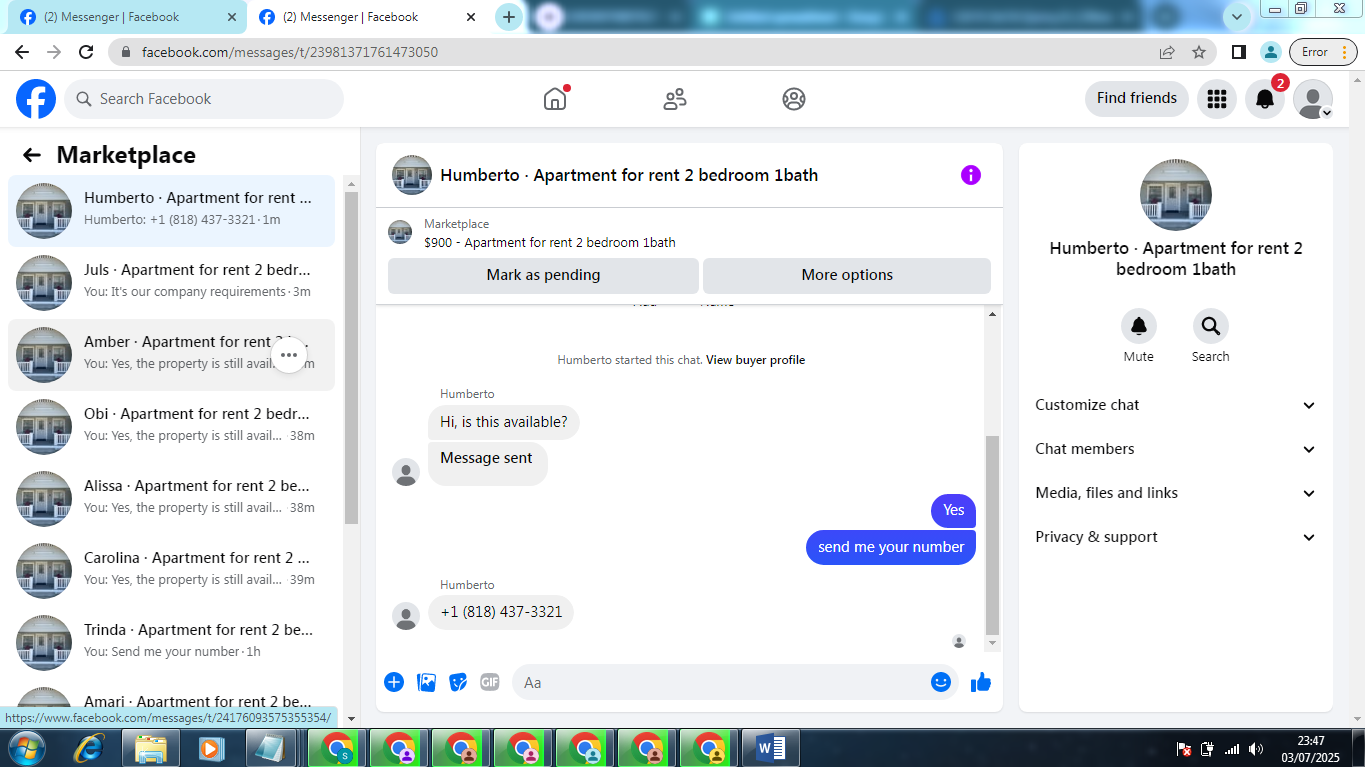Open the View buyer profile link

755,360
